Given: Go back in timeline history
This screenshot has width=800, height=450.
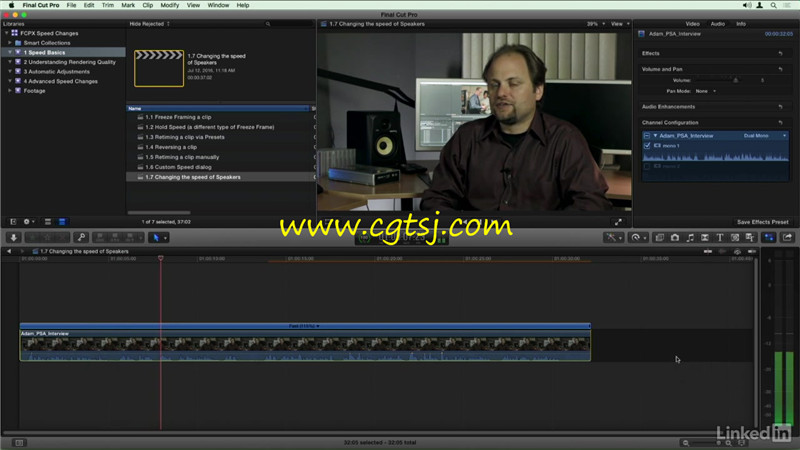Looking at the screenshot, I should (x=9, y=252).
